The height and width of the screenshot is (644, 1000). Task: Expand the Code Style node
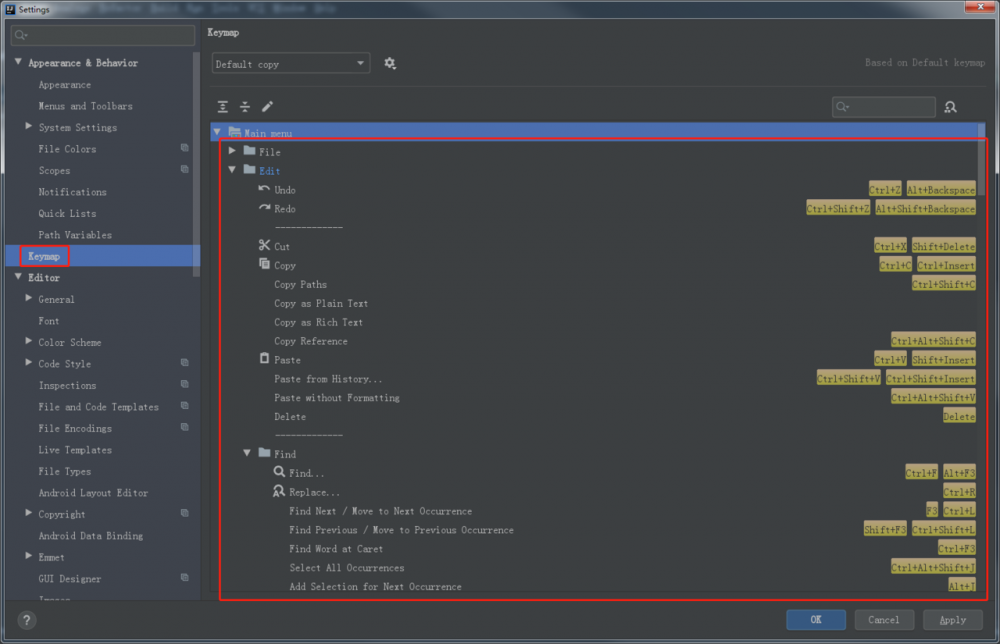point(29,362)
